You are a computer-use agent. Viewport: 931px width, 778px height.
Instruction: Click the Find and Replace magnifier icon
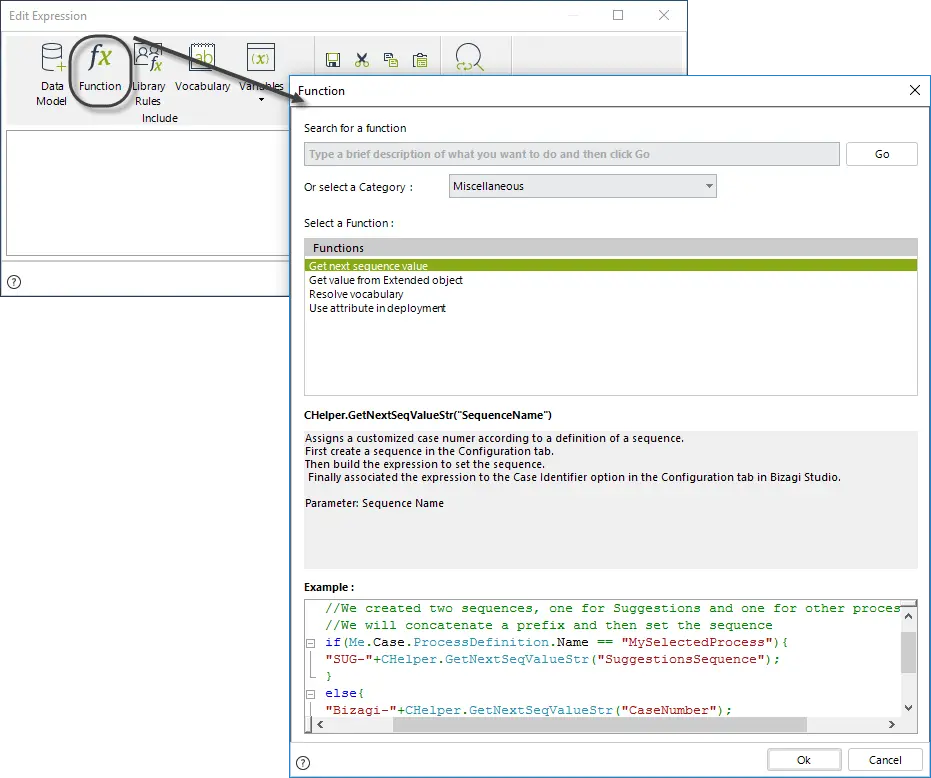pos(469,58)
